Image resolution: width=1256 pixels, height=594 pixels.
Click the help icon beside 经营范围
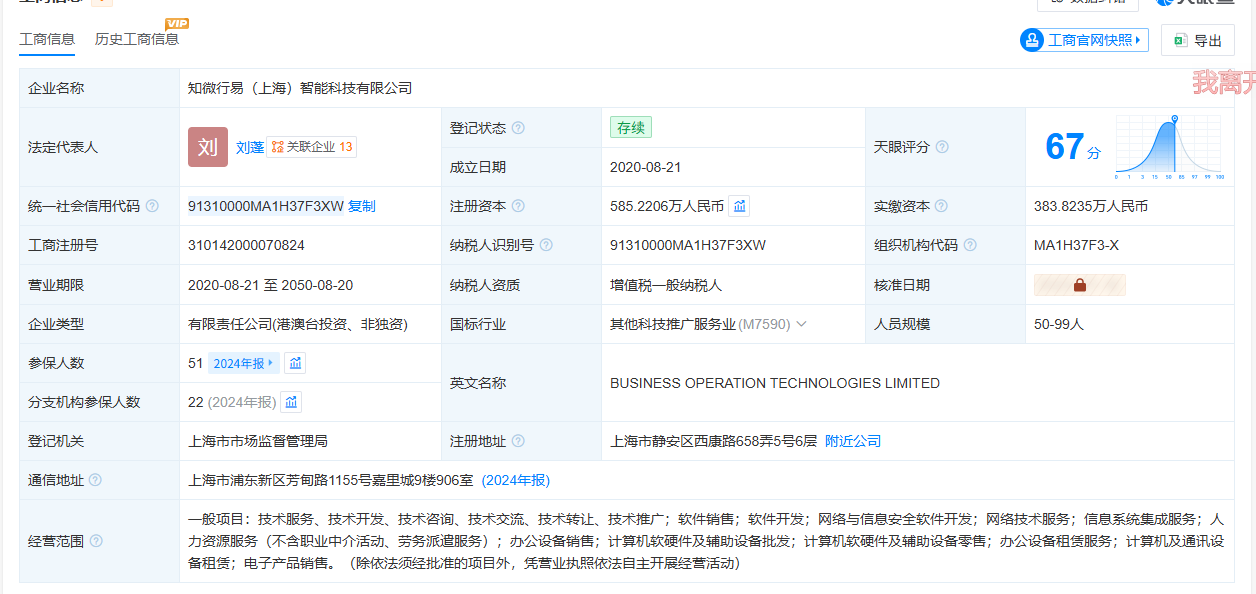coord(96,541)
